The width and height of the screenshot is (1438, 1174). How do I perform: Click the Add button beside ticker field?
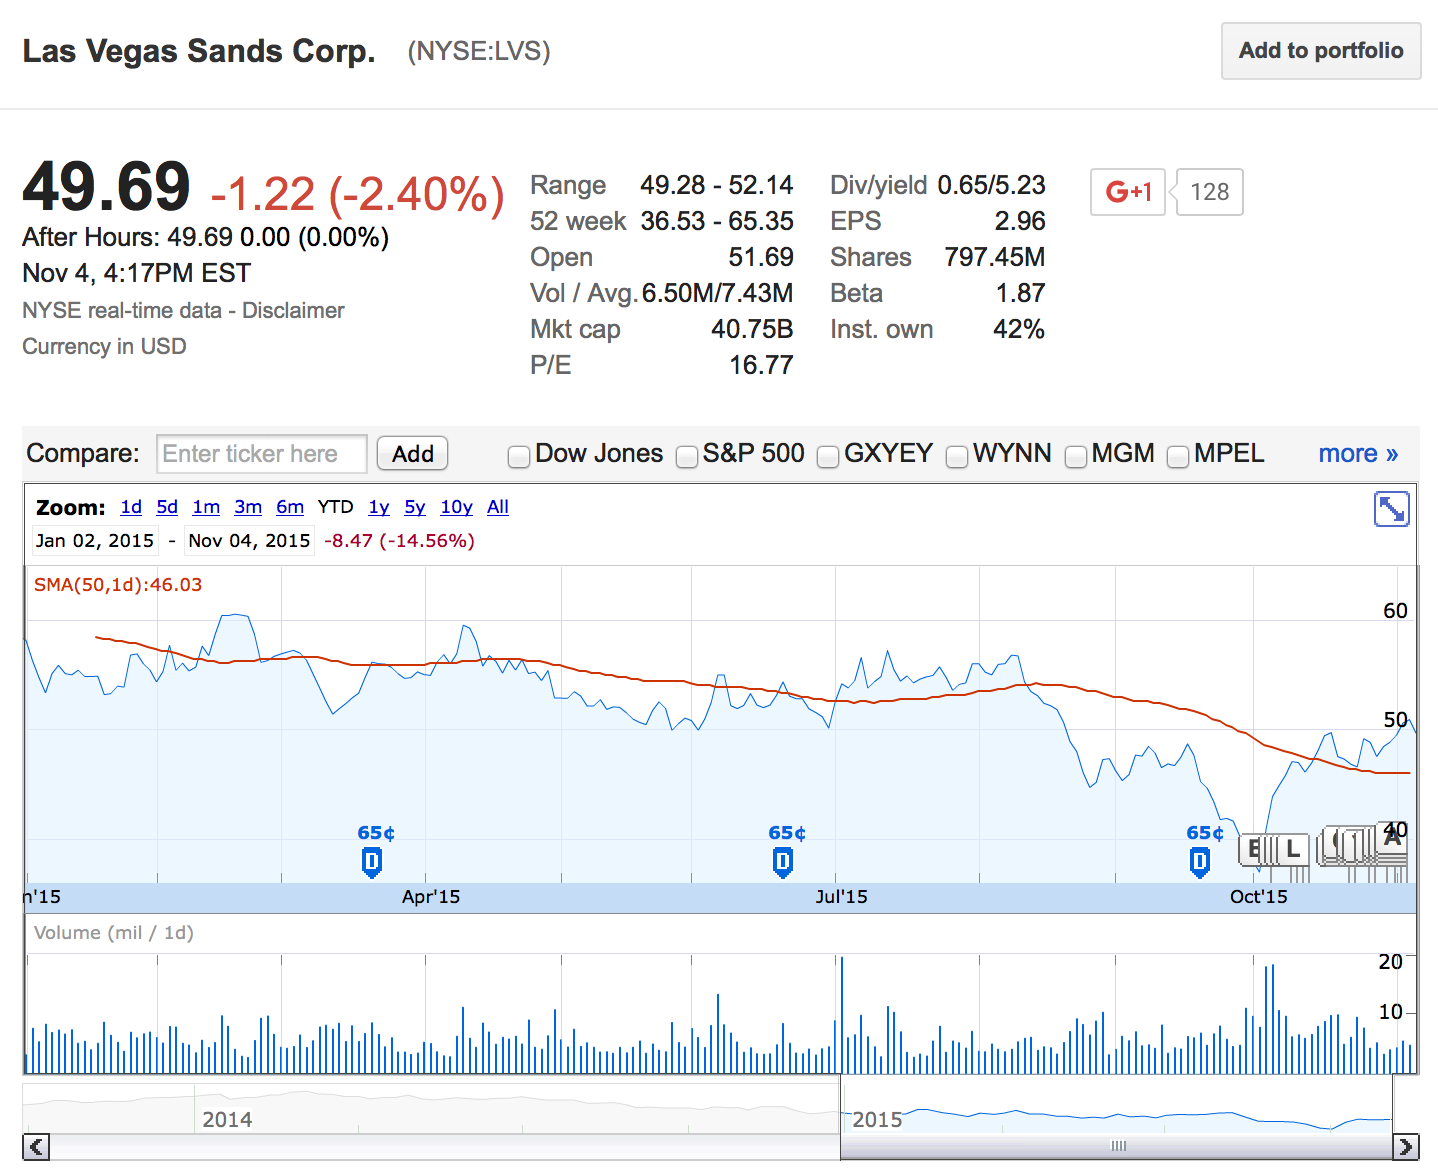tap(412, 454)
